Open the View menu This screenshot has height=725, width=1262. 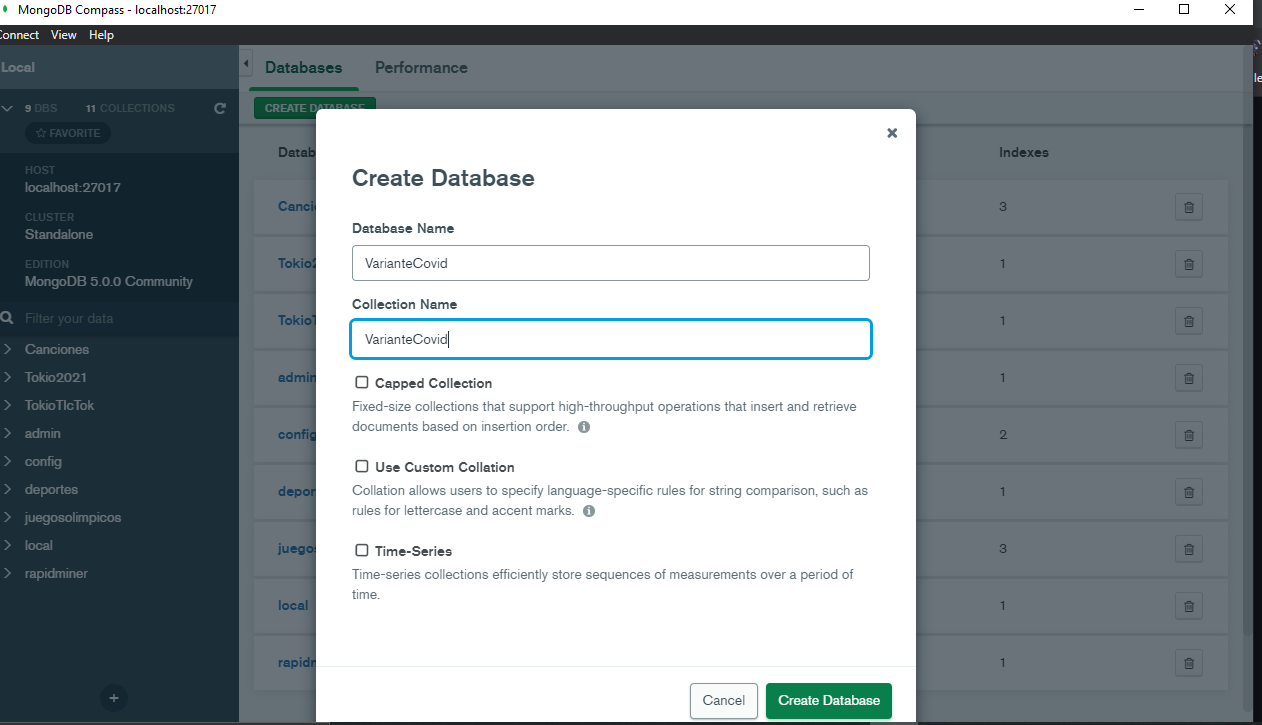coord(64,35)
